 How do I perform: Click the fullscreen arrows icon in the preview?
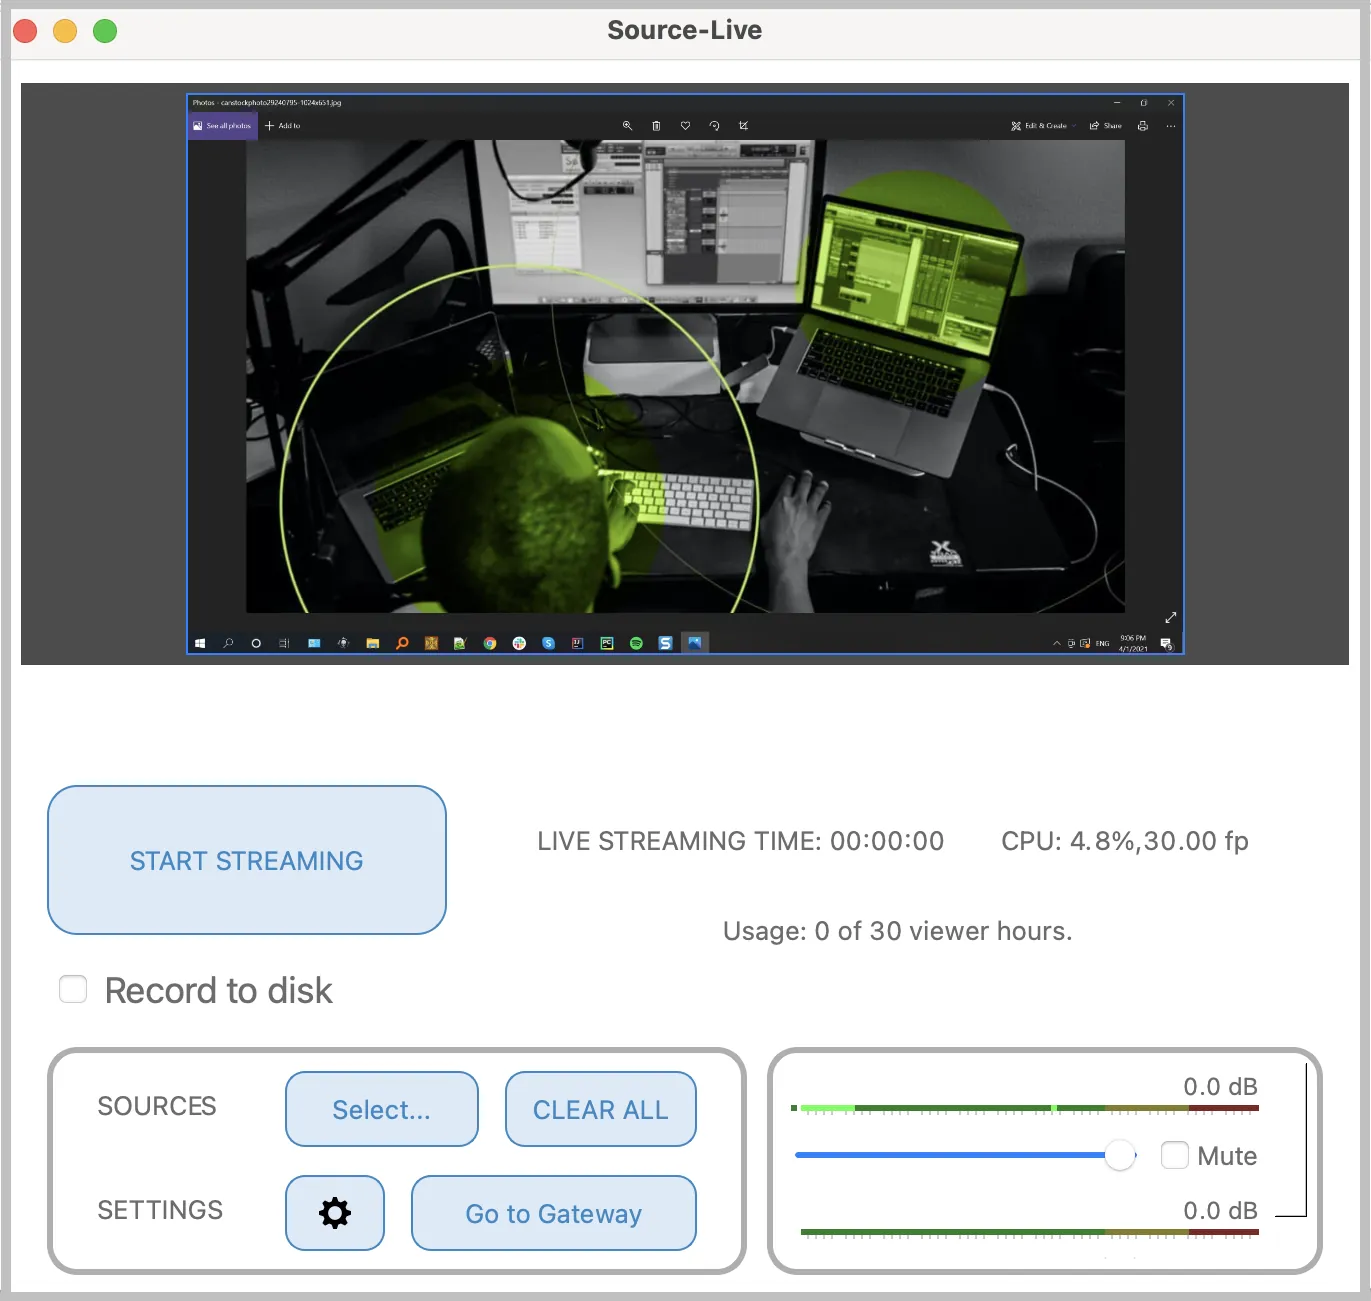tap(1171, 618)
